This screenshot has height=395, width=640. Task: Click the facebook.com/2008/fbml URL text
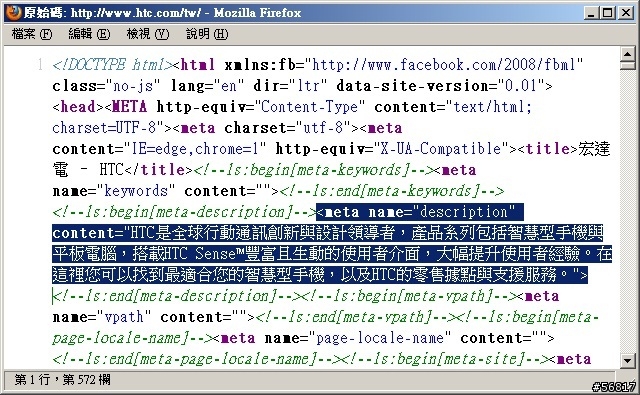point(444,64)
